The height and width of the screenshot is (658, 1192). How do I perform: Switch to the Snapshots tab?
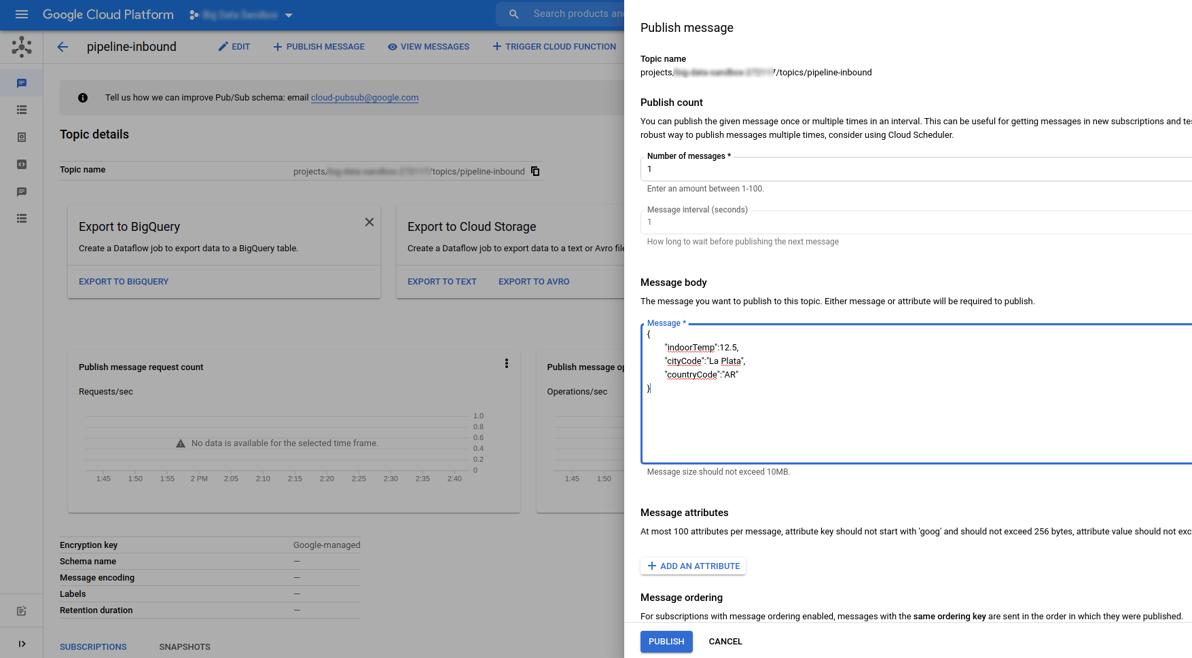[x=184, y=647]
